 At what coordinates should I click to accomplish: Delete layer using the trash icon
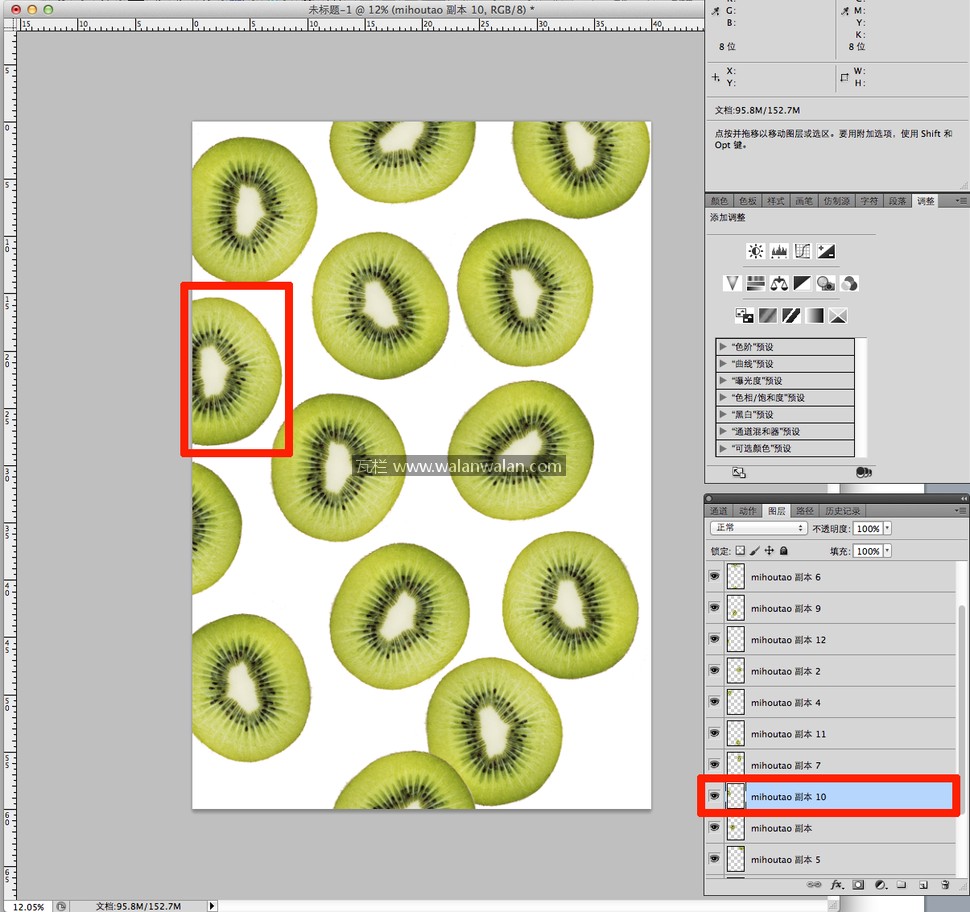point(945,885)
